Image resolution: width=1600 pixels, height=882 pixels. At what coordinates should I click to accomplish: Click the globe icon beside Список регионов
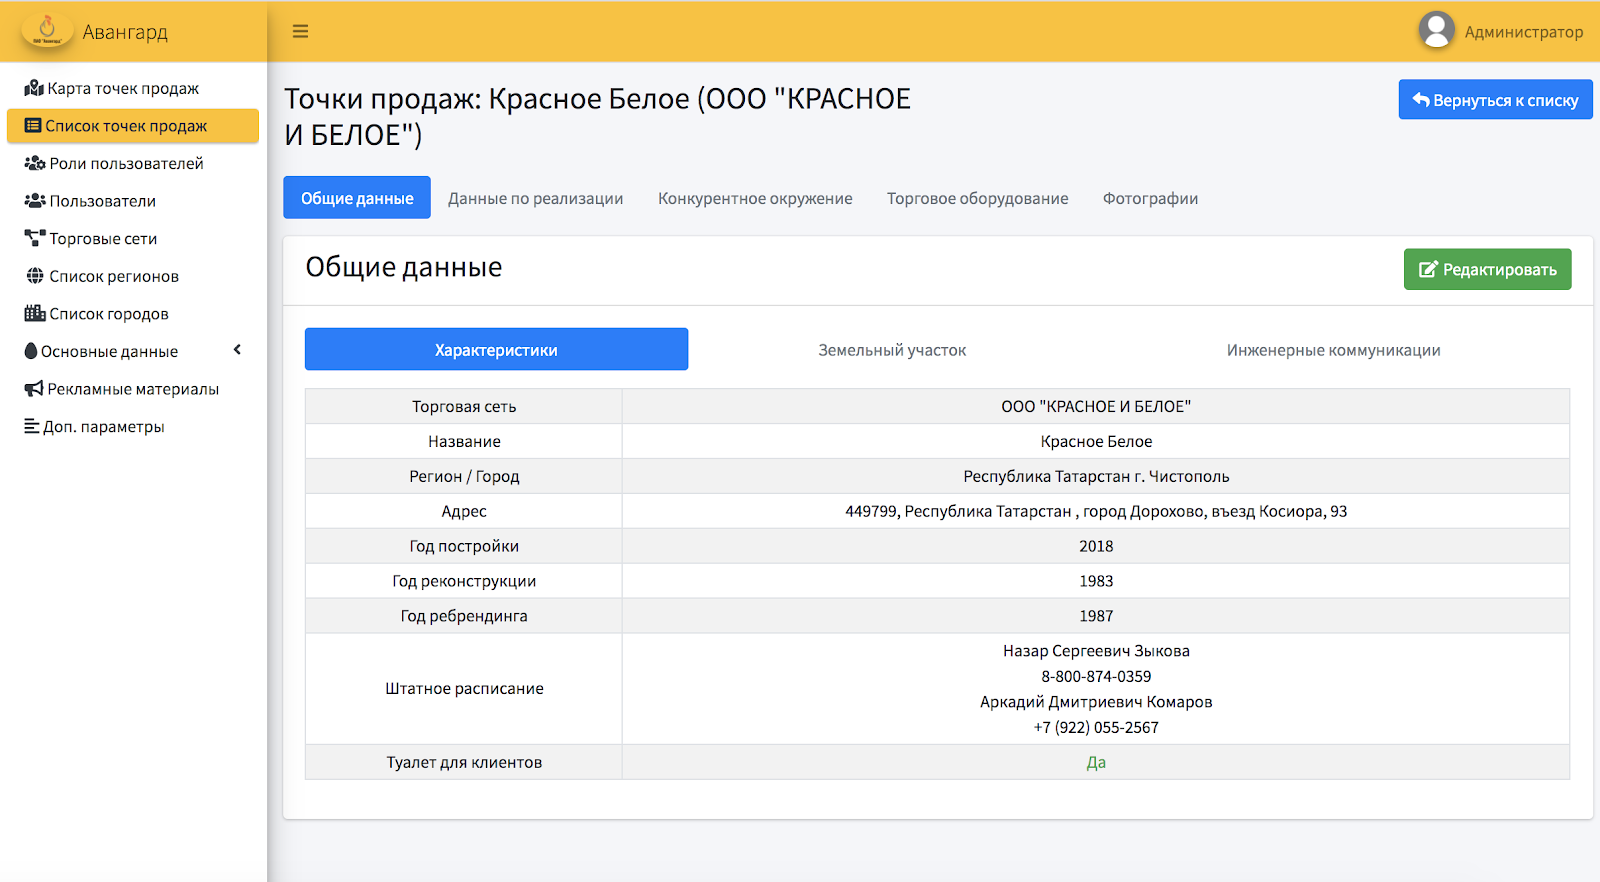(x=35, y=276)
